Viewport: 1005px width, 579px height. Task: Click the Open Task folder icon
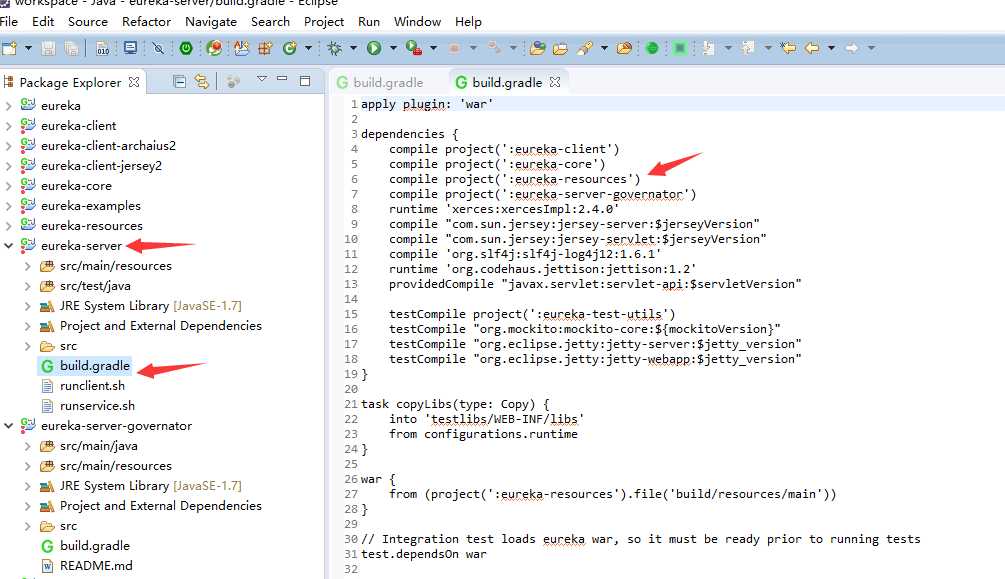coord(560,48)
